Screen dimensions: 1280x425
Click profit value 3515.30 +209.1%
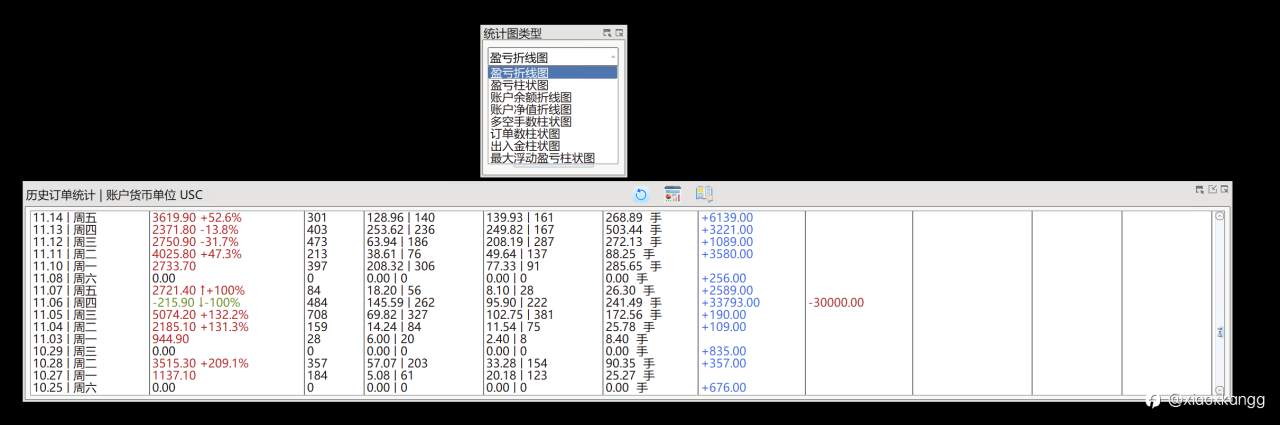click(200, 363)
